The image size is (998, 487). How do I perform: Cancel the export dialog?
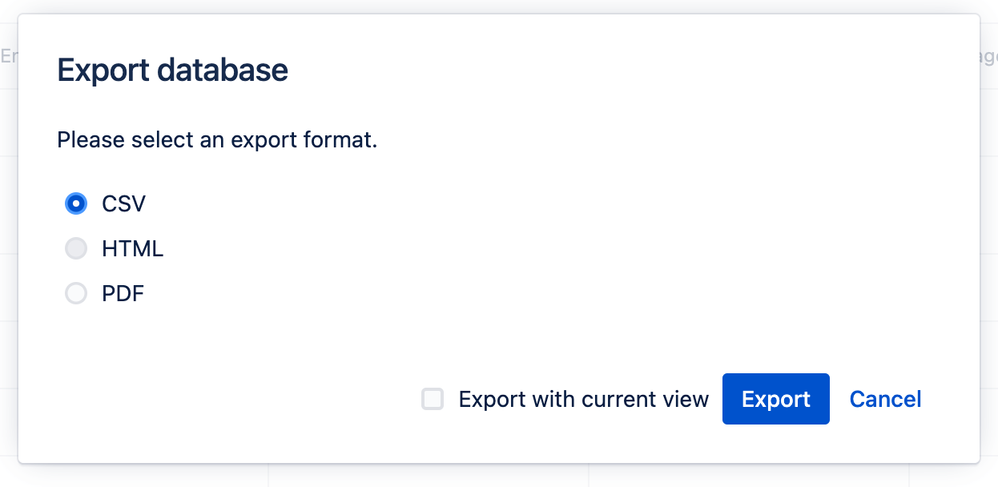click(x=885, y=399)
